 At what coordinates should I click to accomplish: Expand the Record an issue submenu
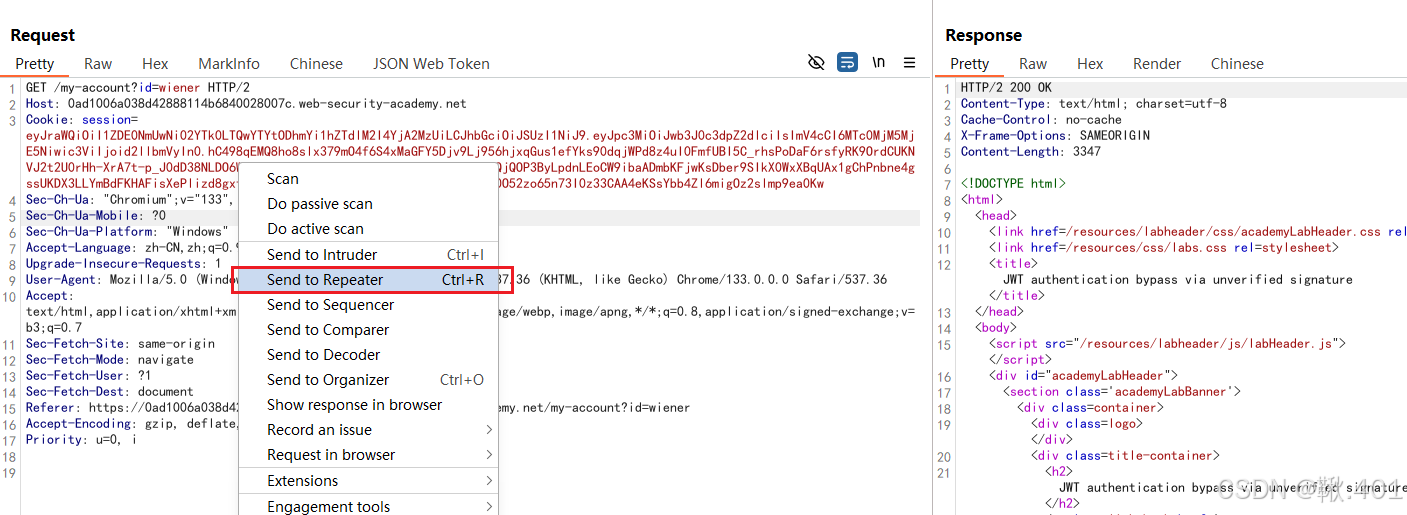coord(368,429)
